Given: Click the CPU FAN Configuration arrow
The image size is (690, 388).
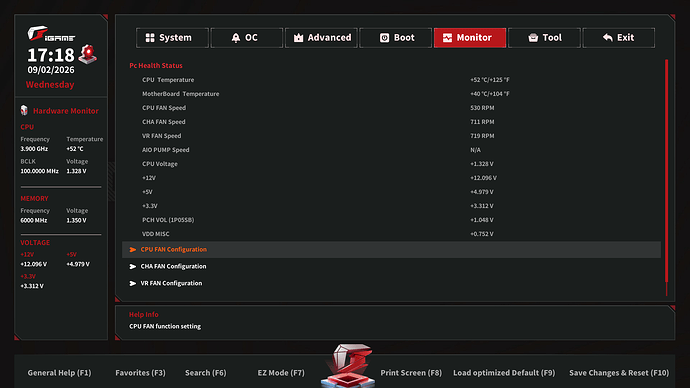Looking at the screenshot, I should [132, 249].
